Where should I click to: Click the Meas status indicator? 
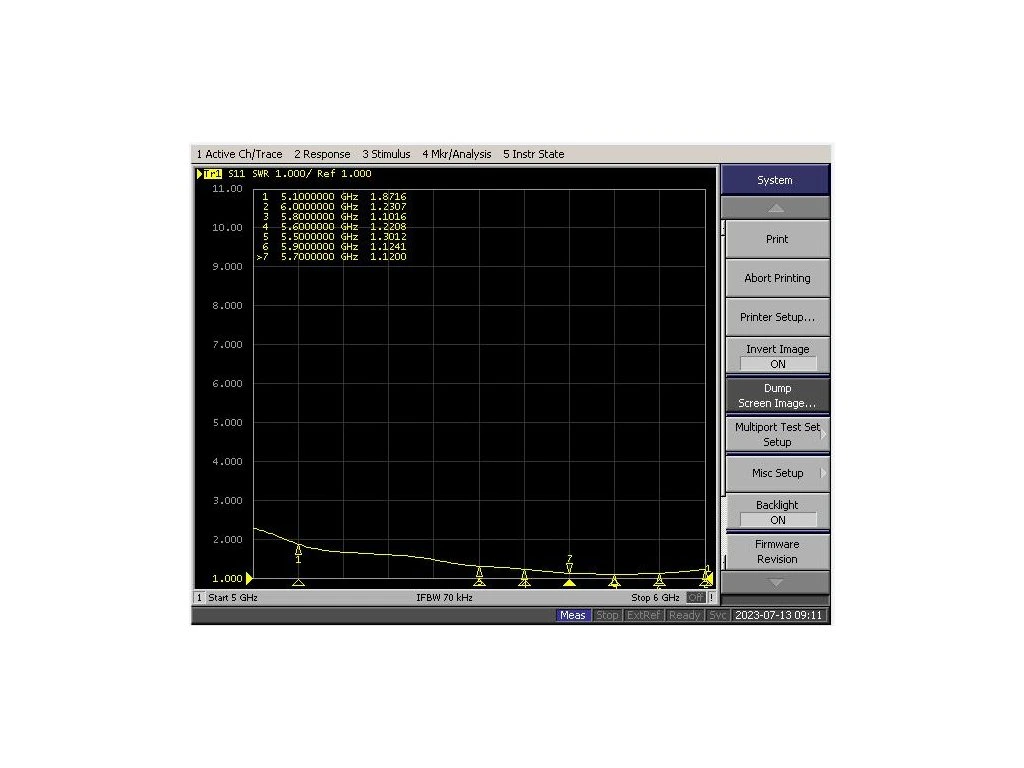[572, 615]
